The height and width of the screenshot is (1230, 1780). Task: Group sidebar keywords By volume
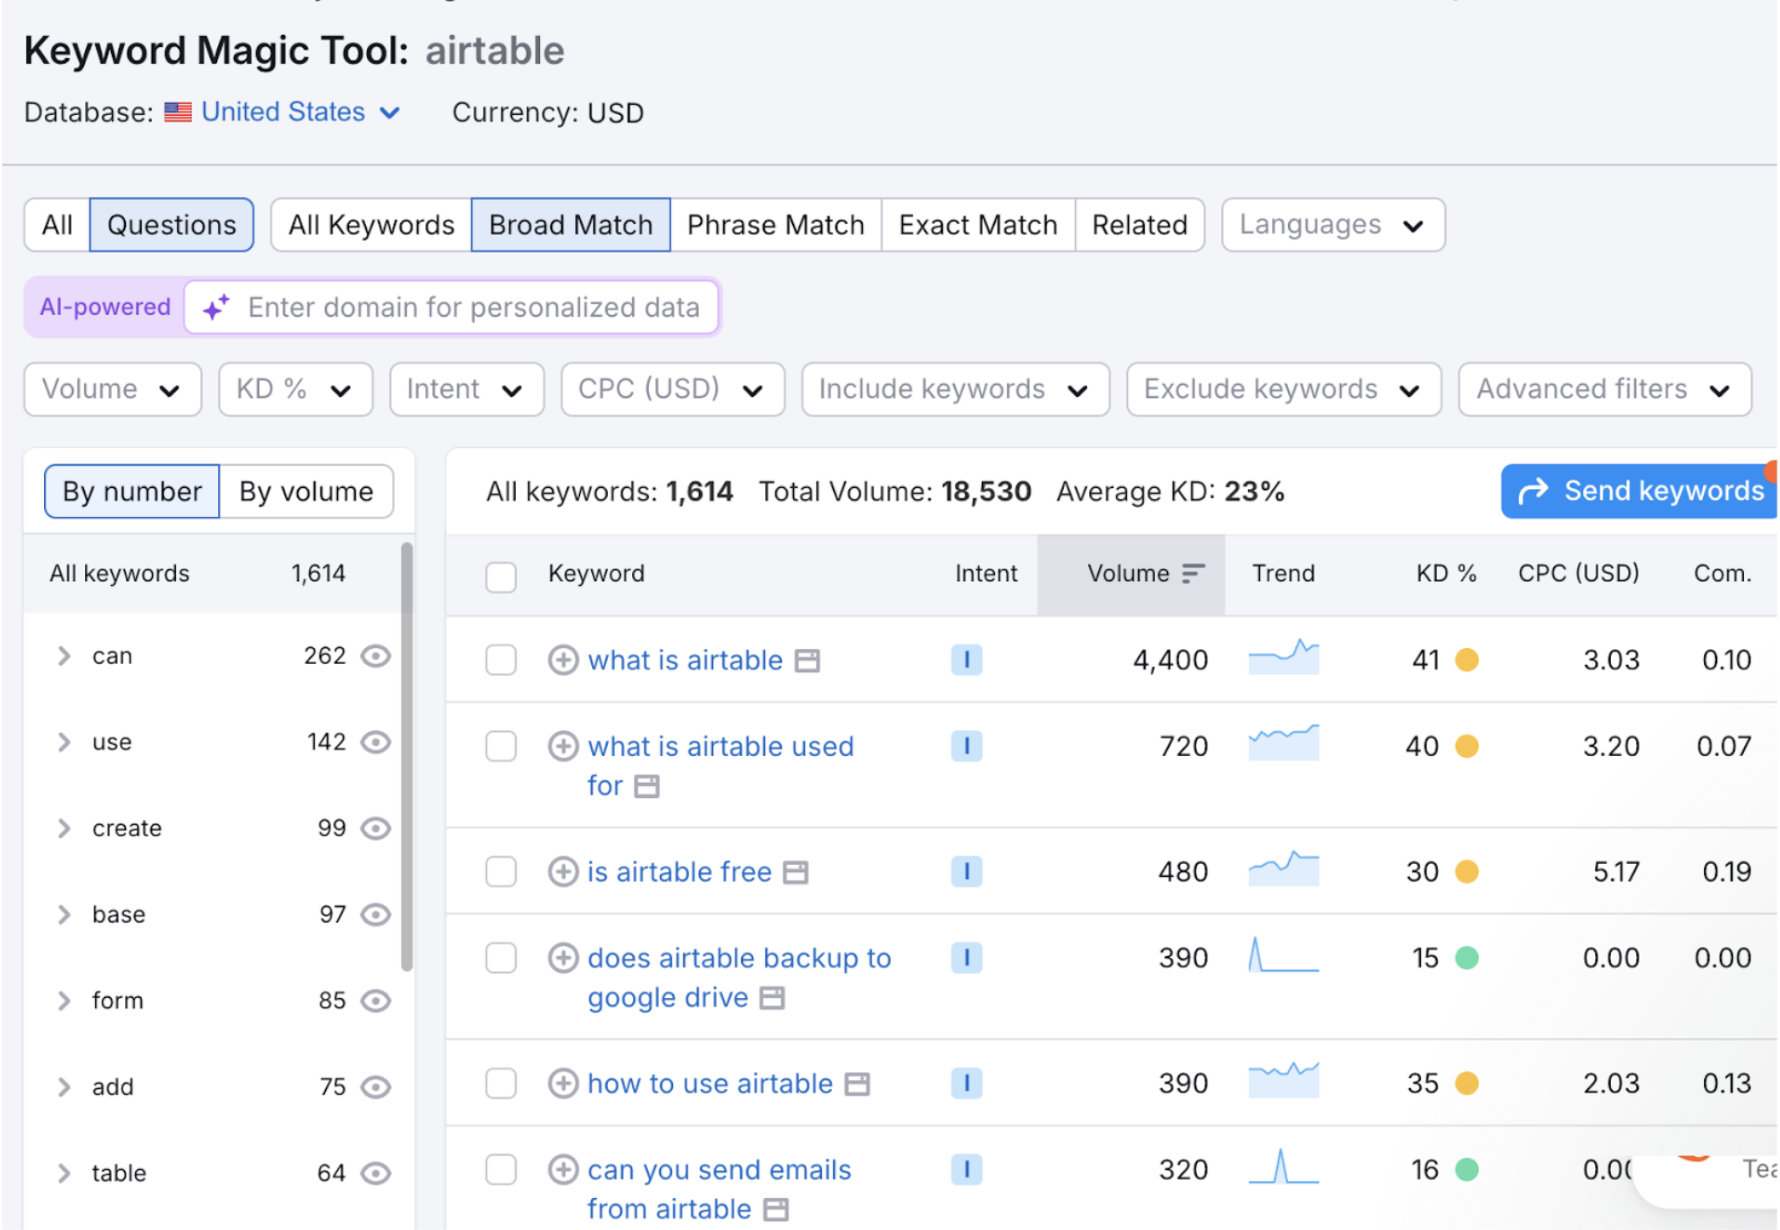pyautogui.click(x=306, y=491)
